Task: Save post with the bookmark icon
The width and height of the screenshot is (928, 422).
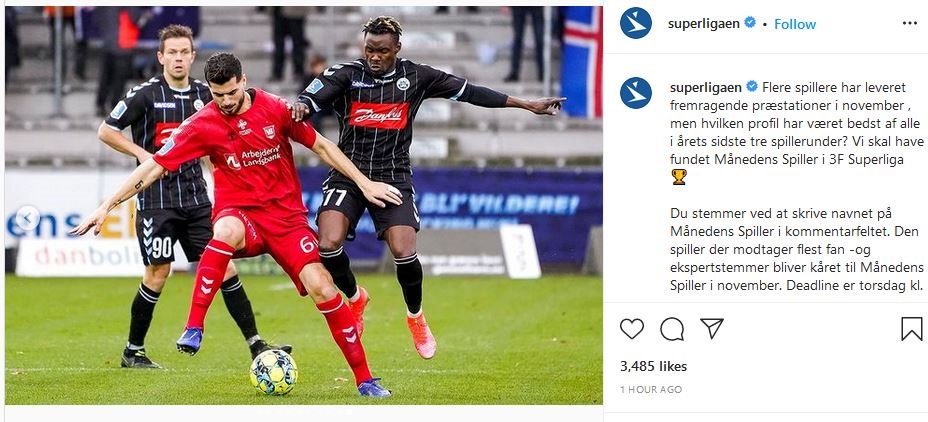Action: click(911, 328)
